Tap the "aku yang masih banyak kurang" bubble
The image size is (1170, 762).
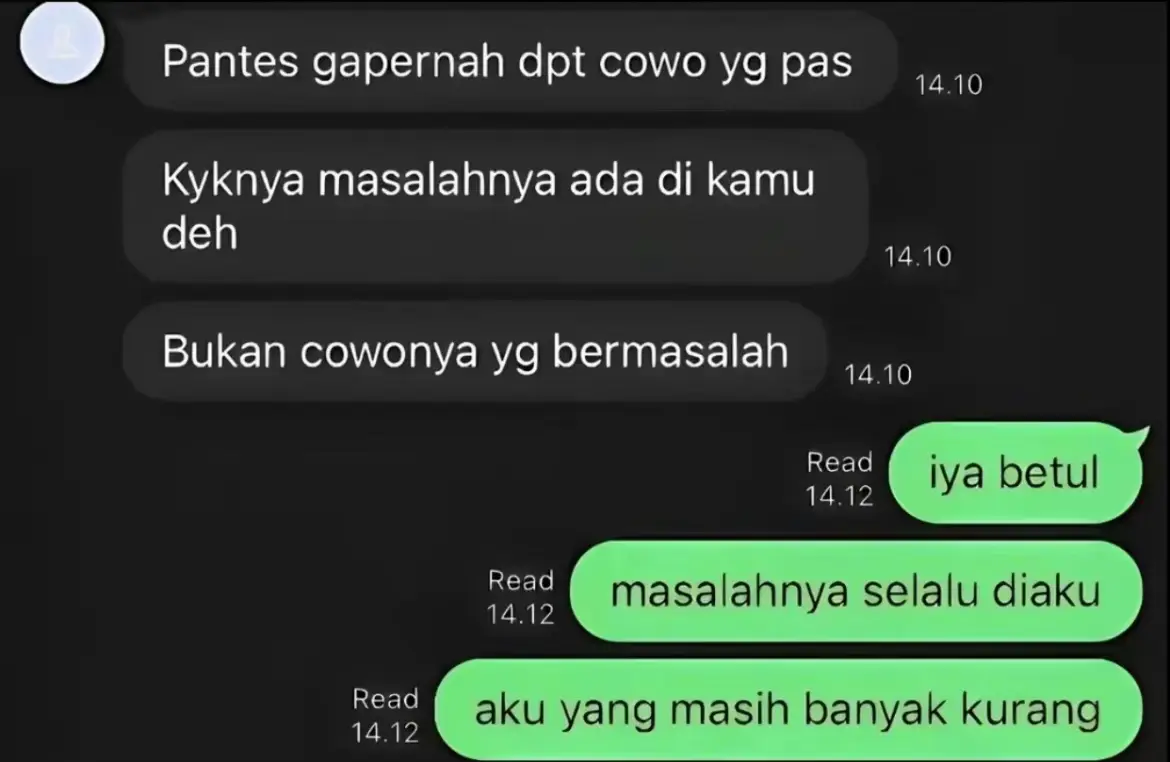tap(788, 710)
